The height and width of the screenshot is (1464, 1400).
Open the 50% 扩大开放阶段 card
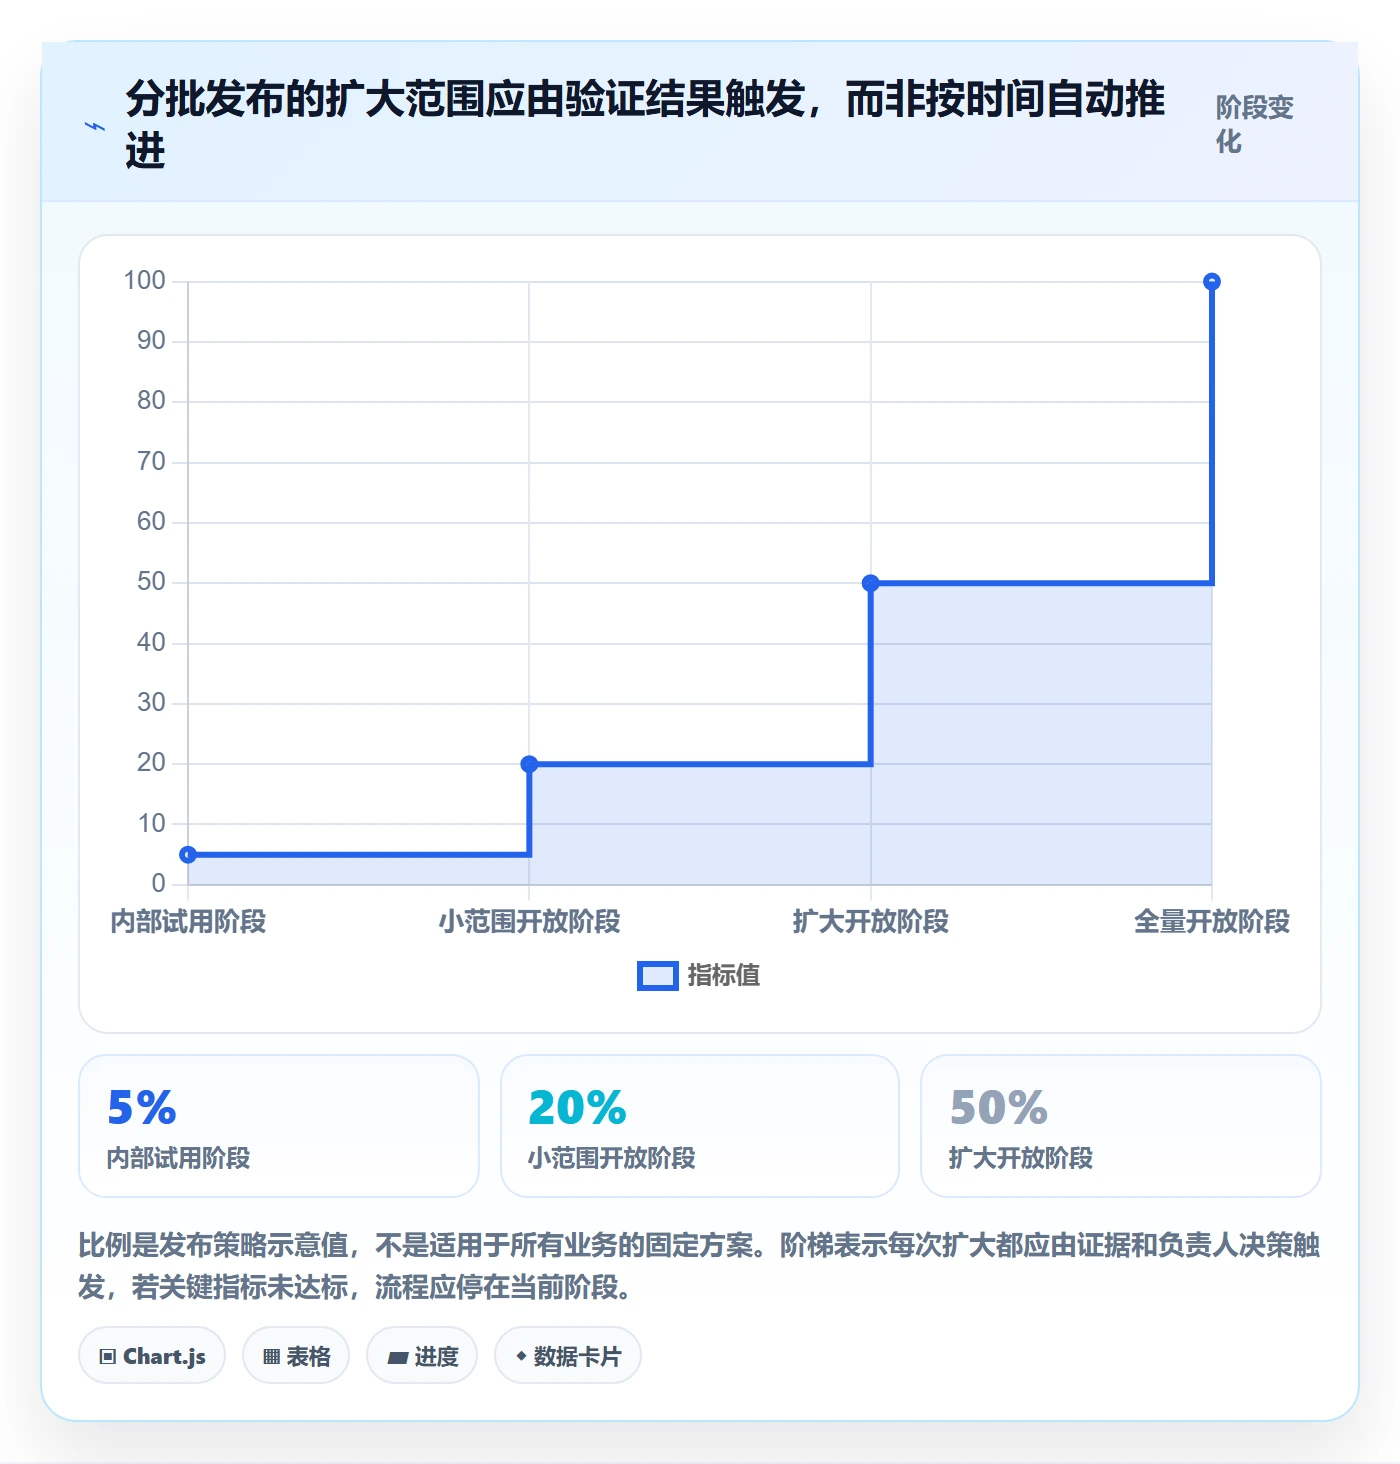1121,1126
